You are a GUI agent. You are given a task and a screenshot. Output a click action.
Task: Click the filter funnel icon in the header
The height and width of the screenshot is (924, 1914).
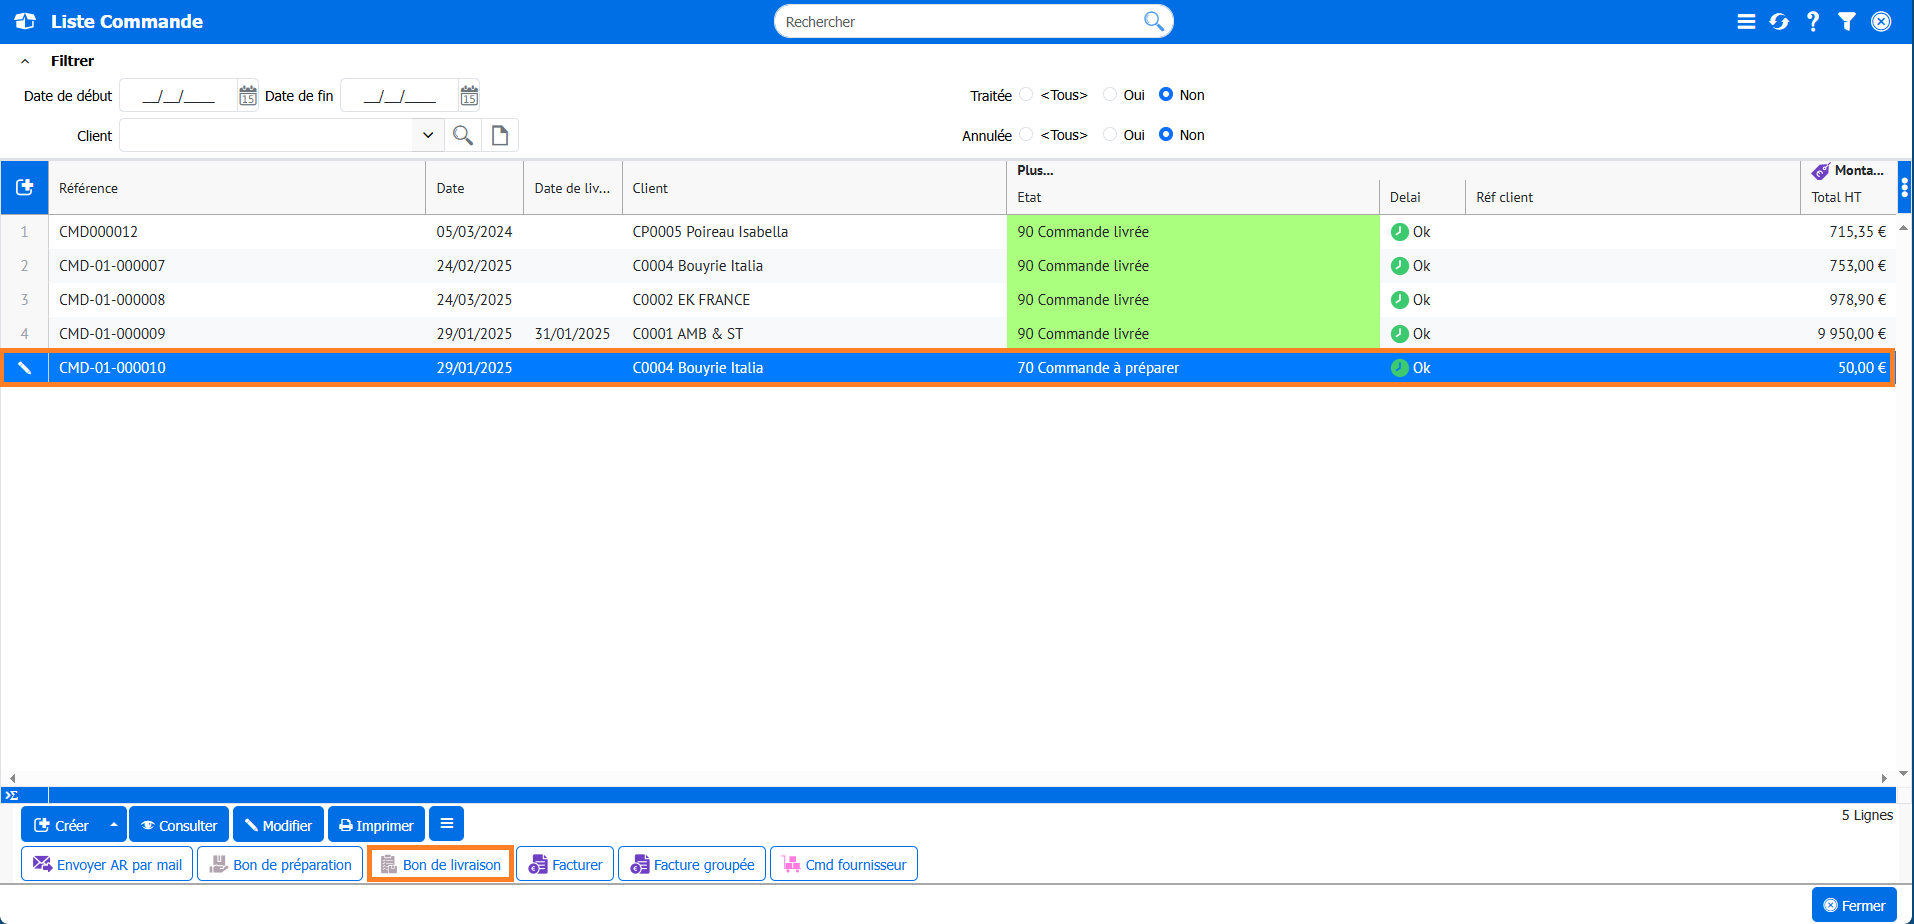pyautogui.click(x=1847, y=22)
